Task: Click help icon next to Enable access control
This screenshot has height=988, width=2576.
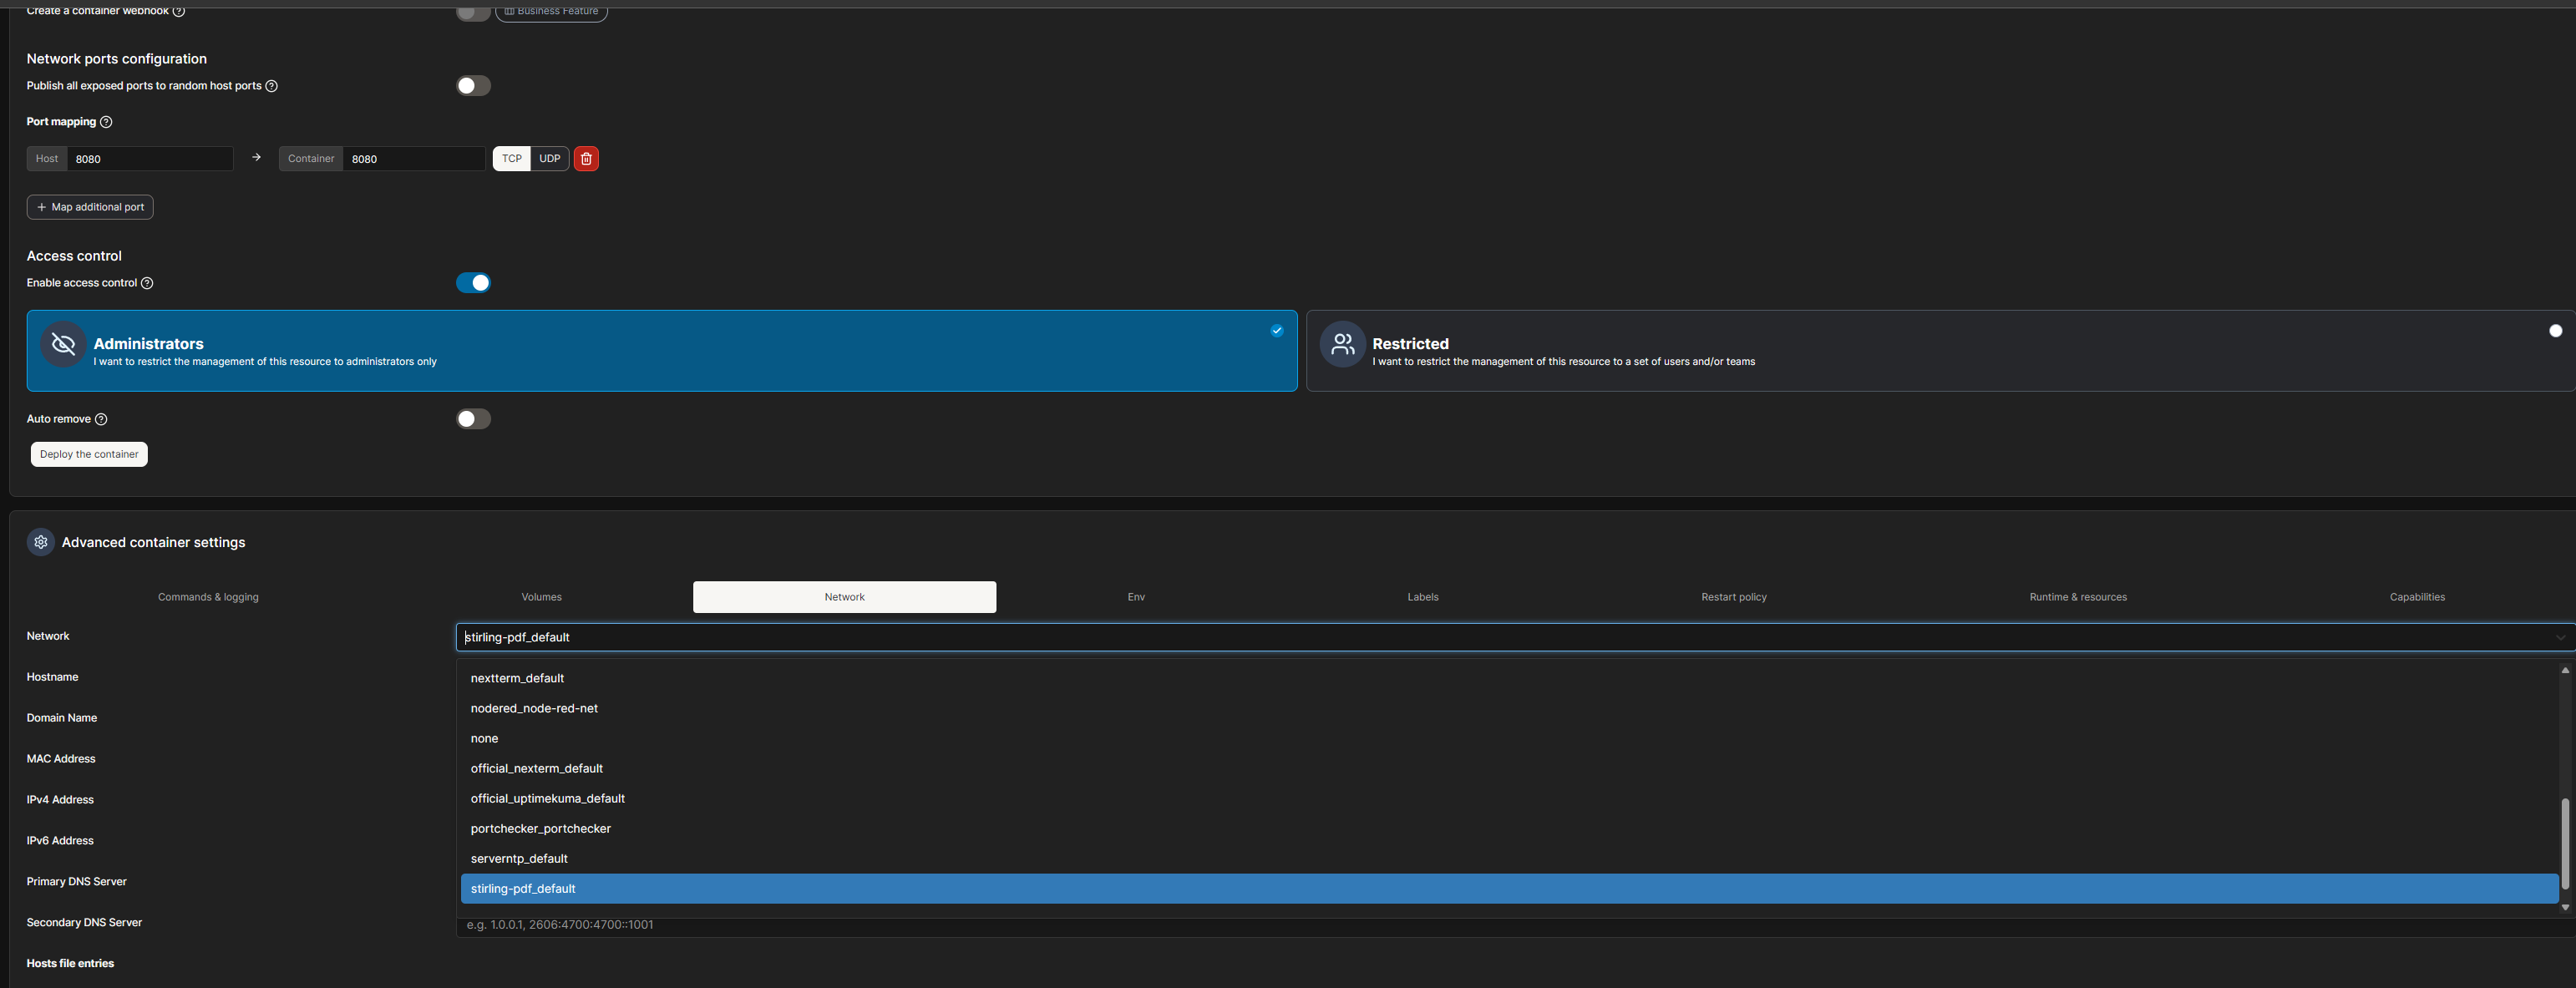Action: [147, 283]
